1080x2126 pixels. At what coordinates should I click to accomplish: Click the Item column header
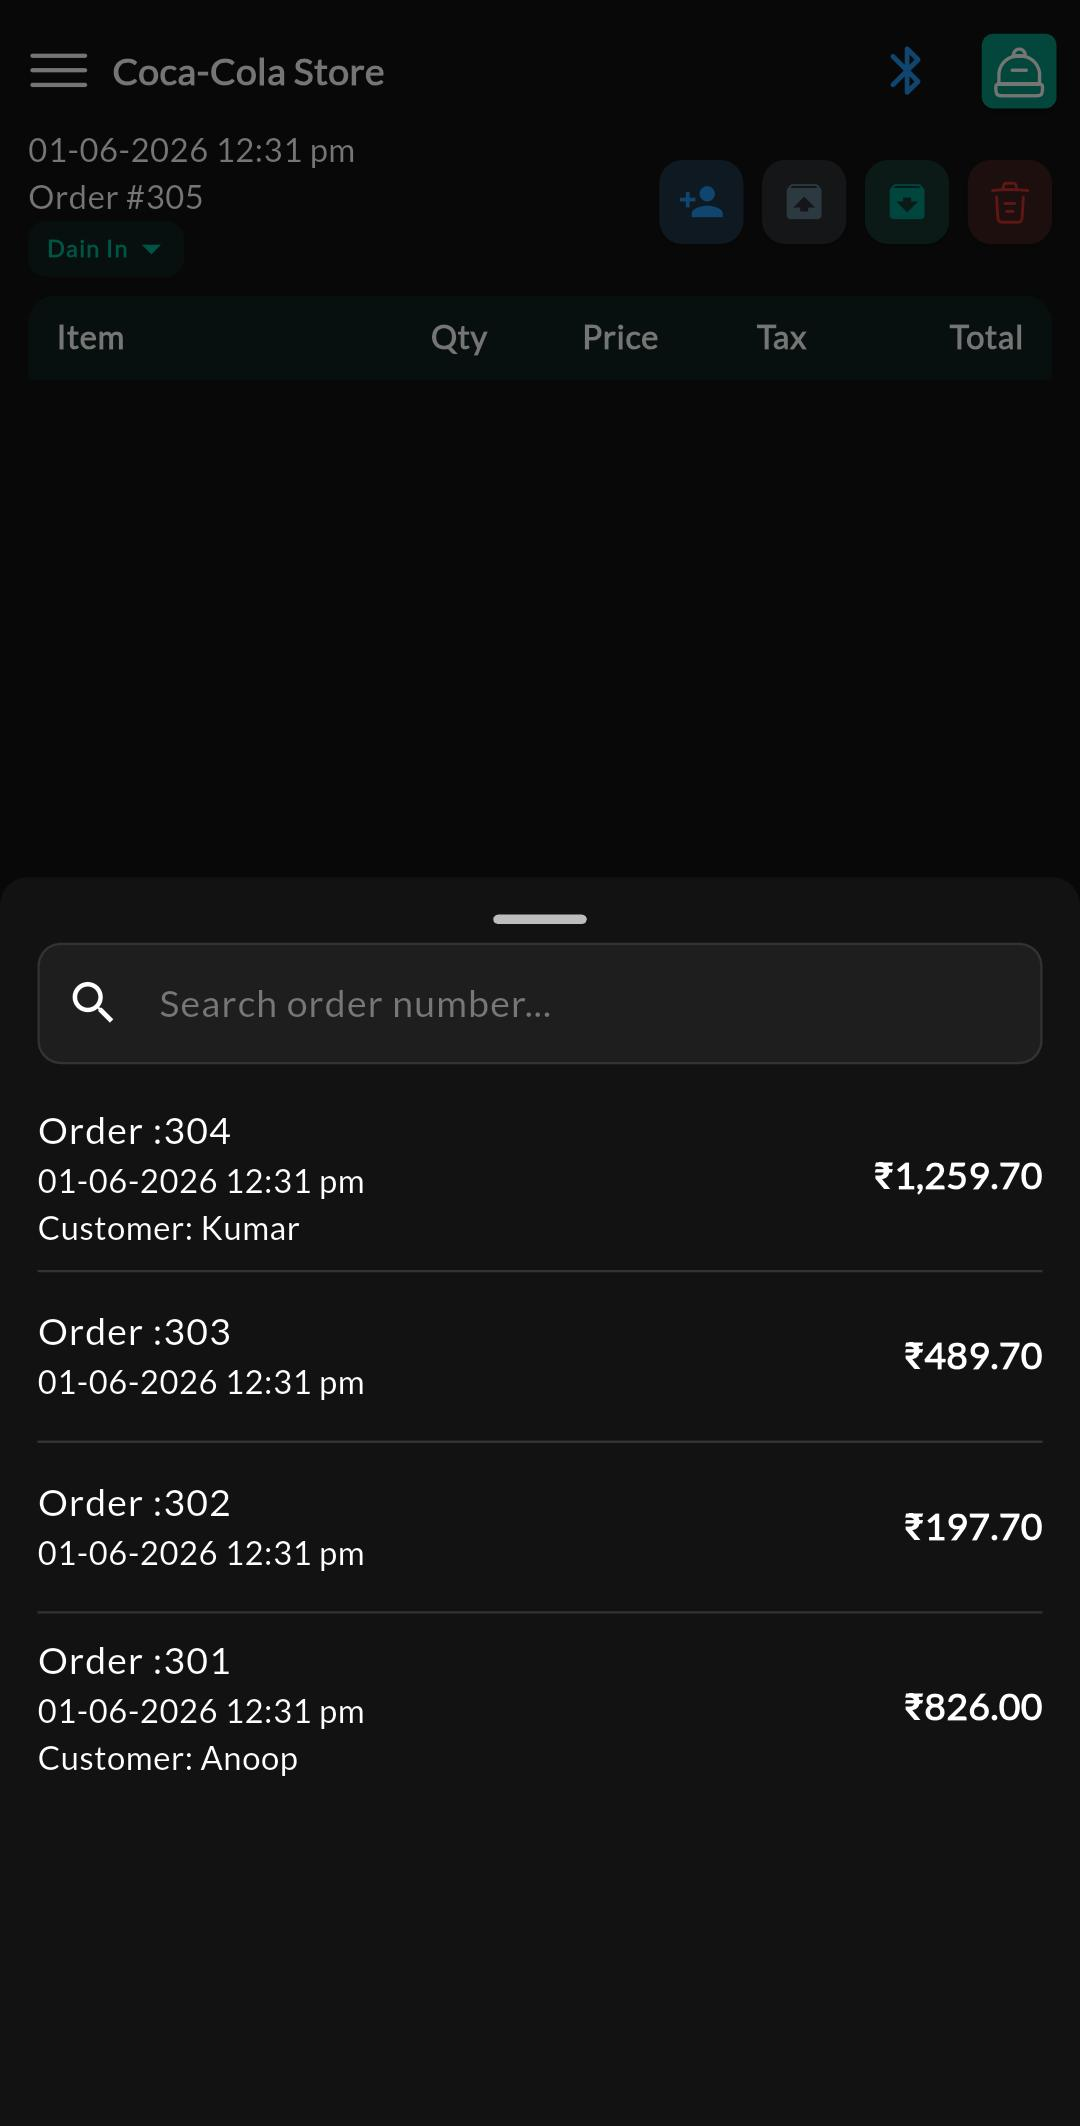(90, 337)
